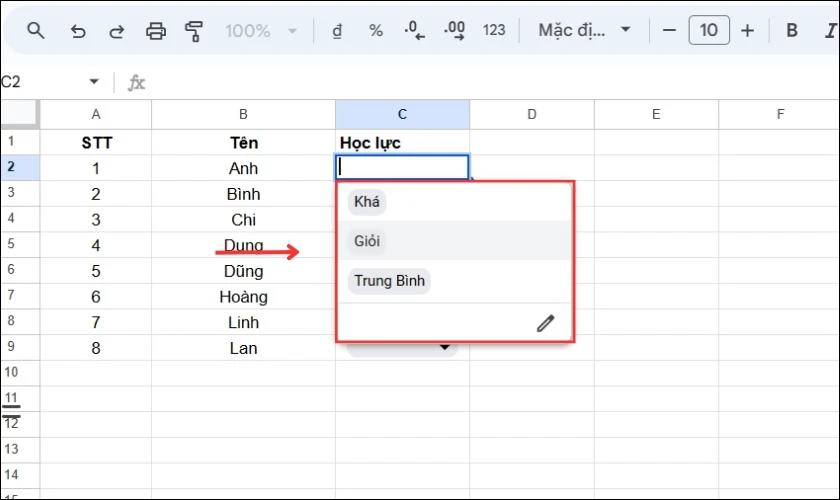Select row 1 header
840x500 pixels.
(20, 141)
